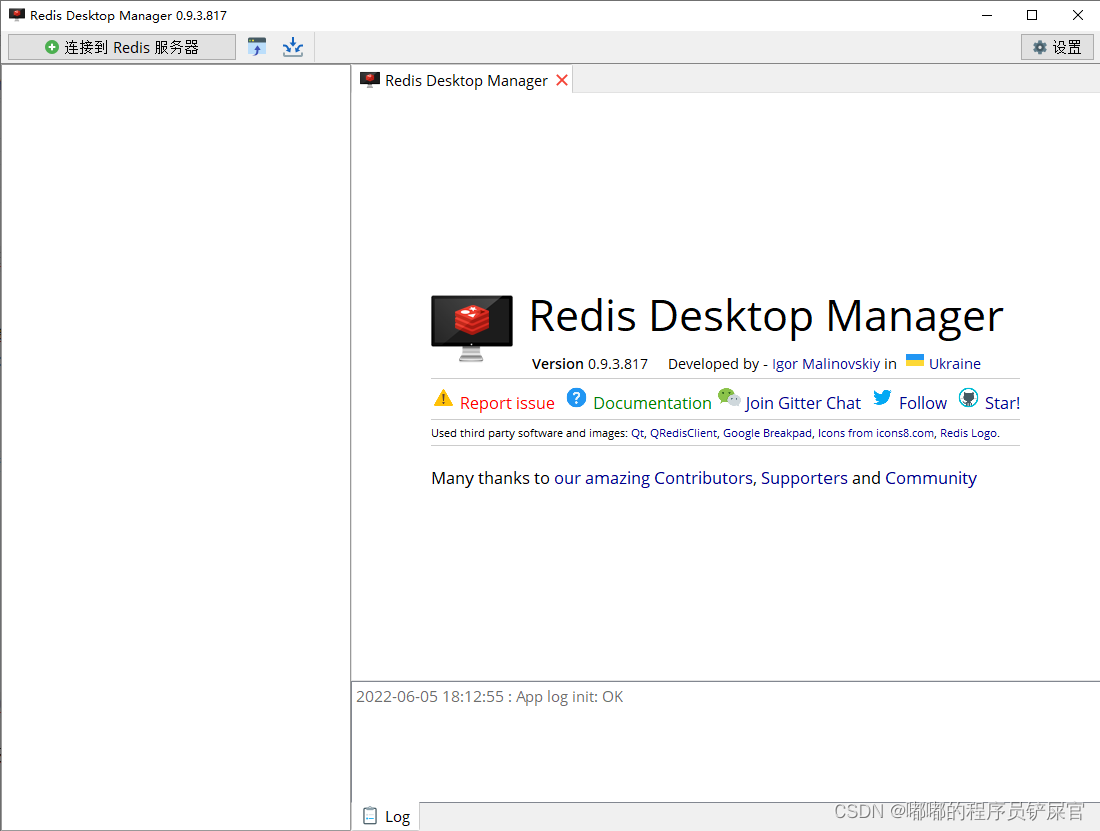This screenshot has height=831, width=1100.
Task: Open the Qt third-party link
Action: tap(637, 433)
